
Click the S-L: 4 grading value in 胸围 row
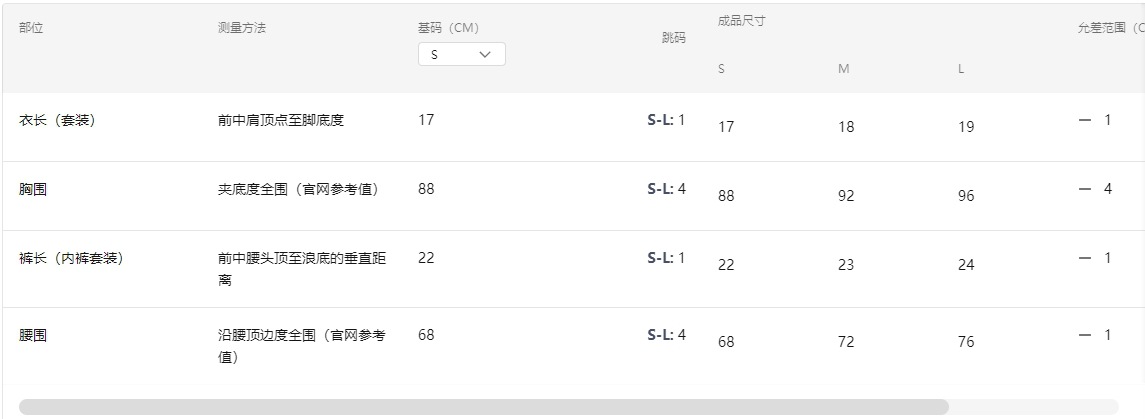click(666, 189)
